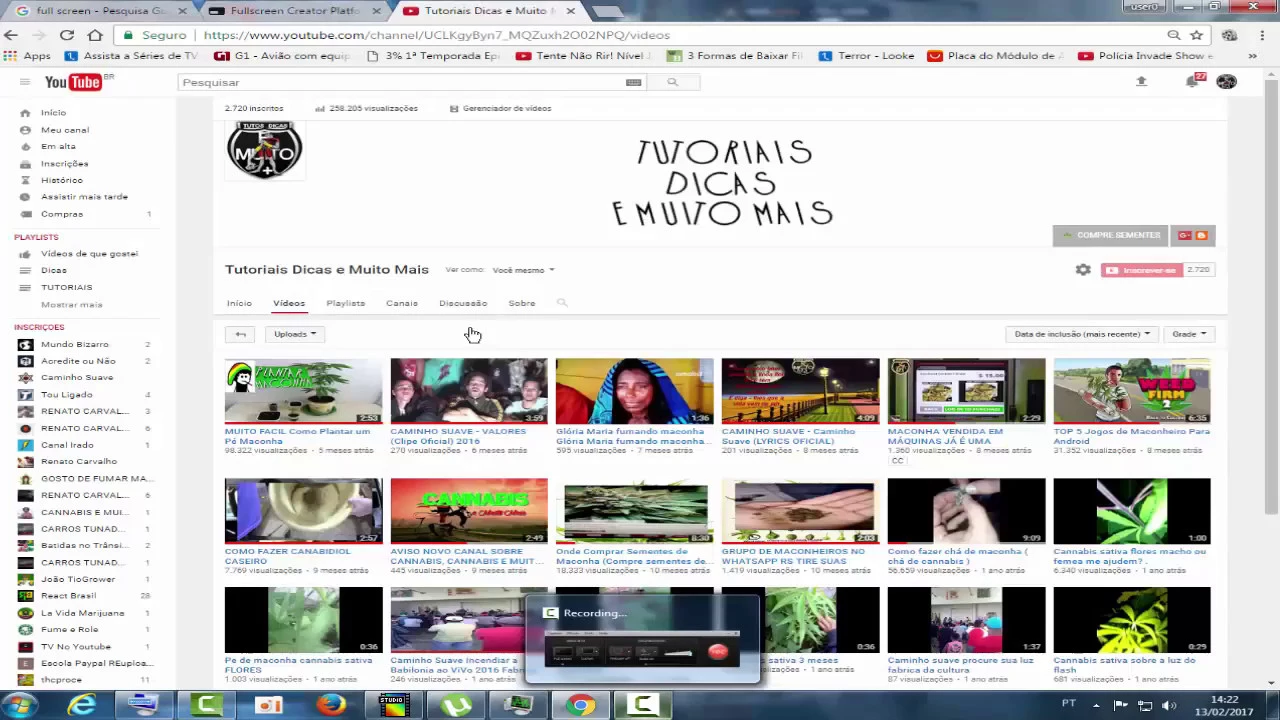The image size is (1280, 720).
Task: Open the Você mesmo view-as dropdown
Action: click(523, 270)
